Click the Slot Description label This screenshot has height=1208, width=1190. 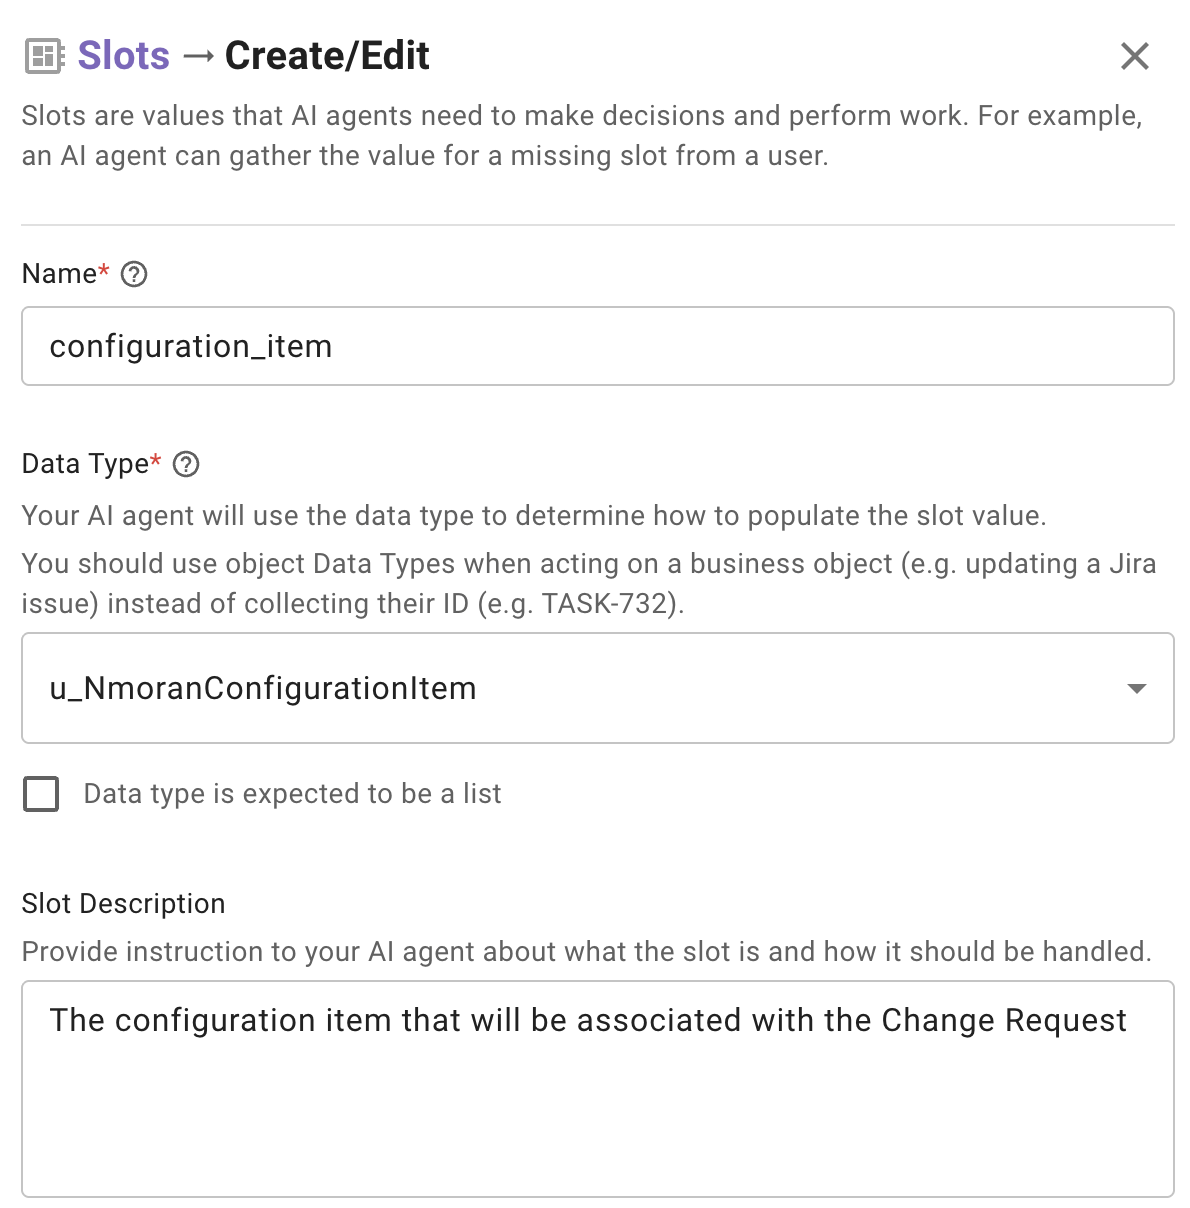124,904
